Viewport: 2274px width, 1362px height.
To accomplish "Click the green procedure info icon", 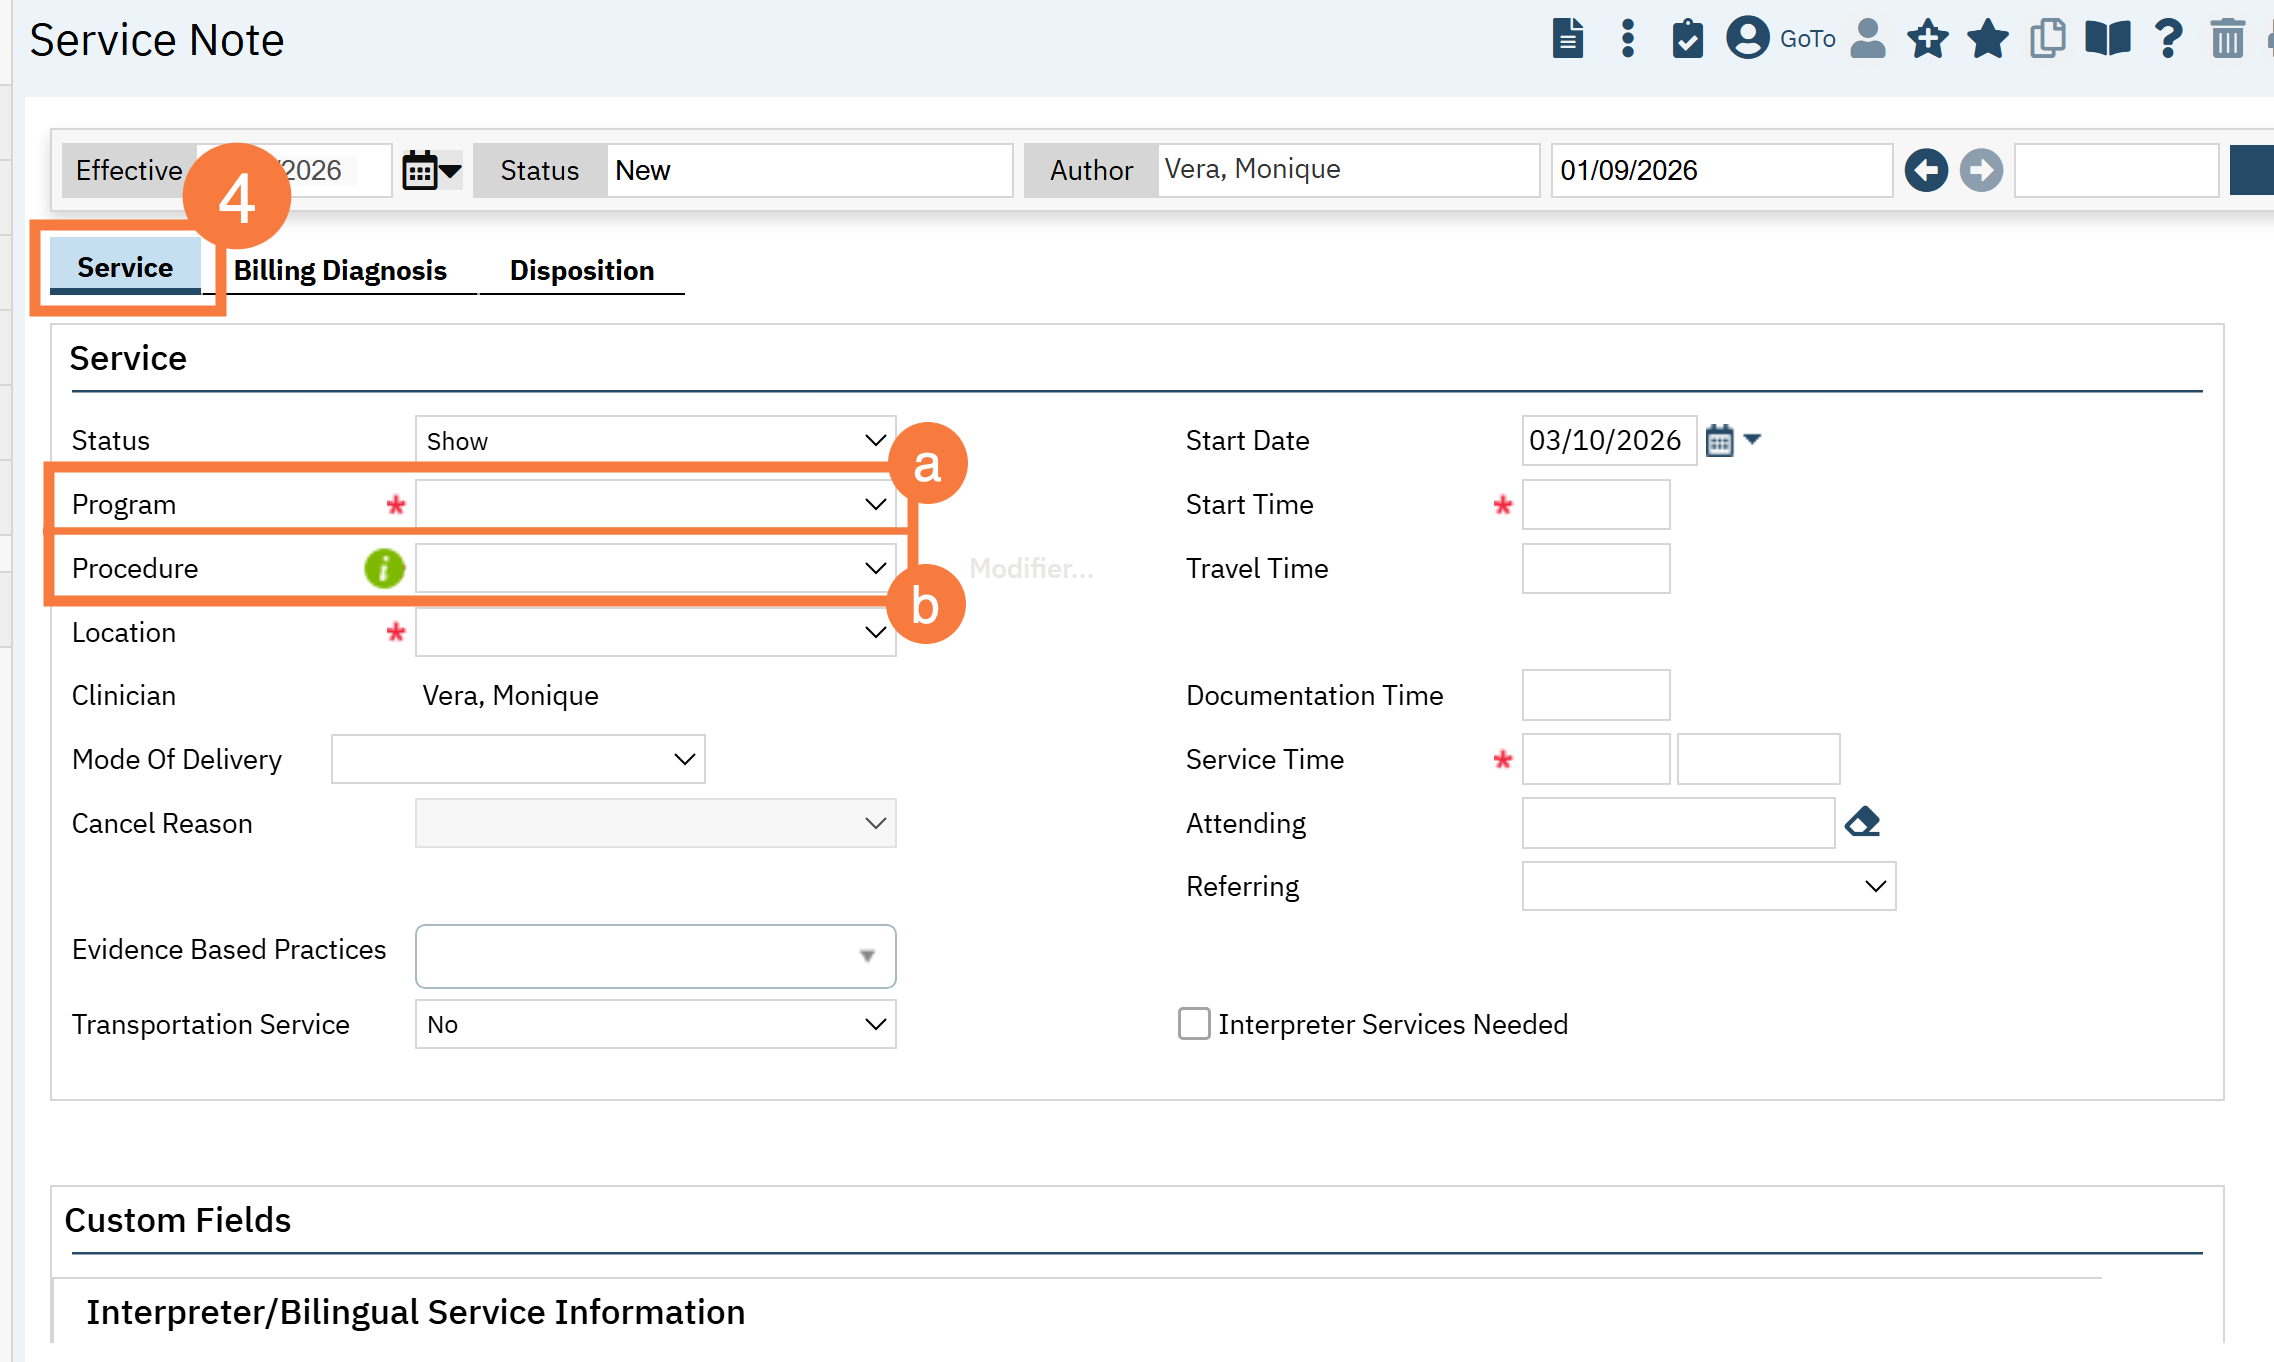I will pyautogui.click(x=384, y=568).
